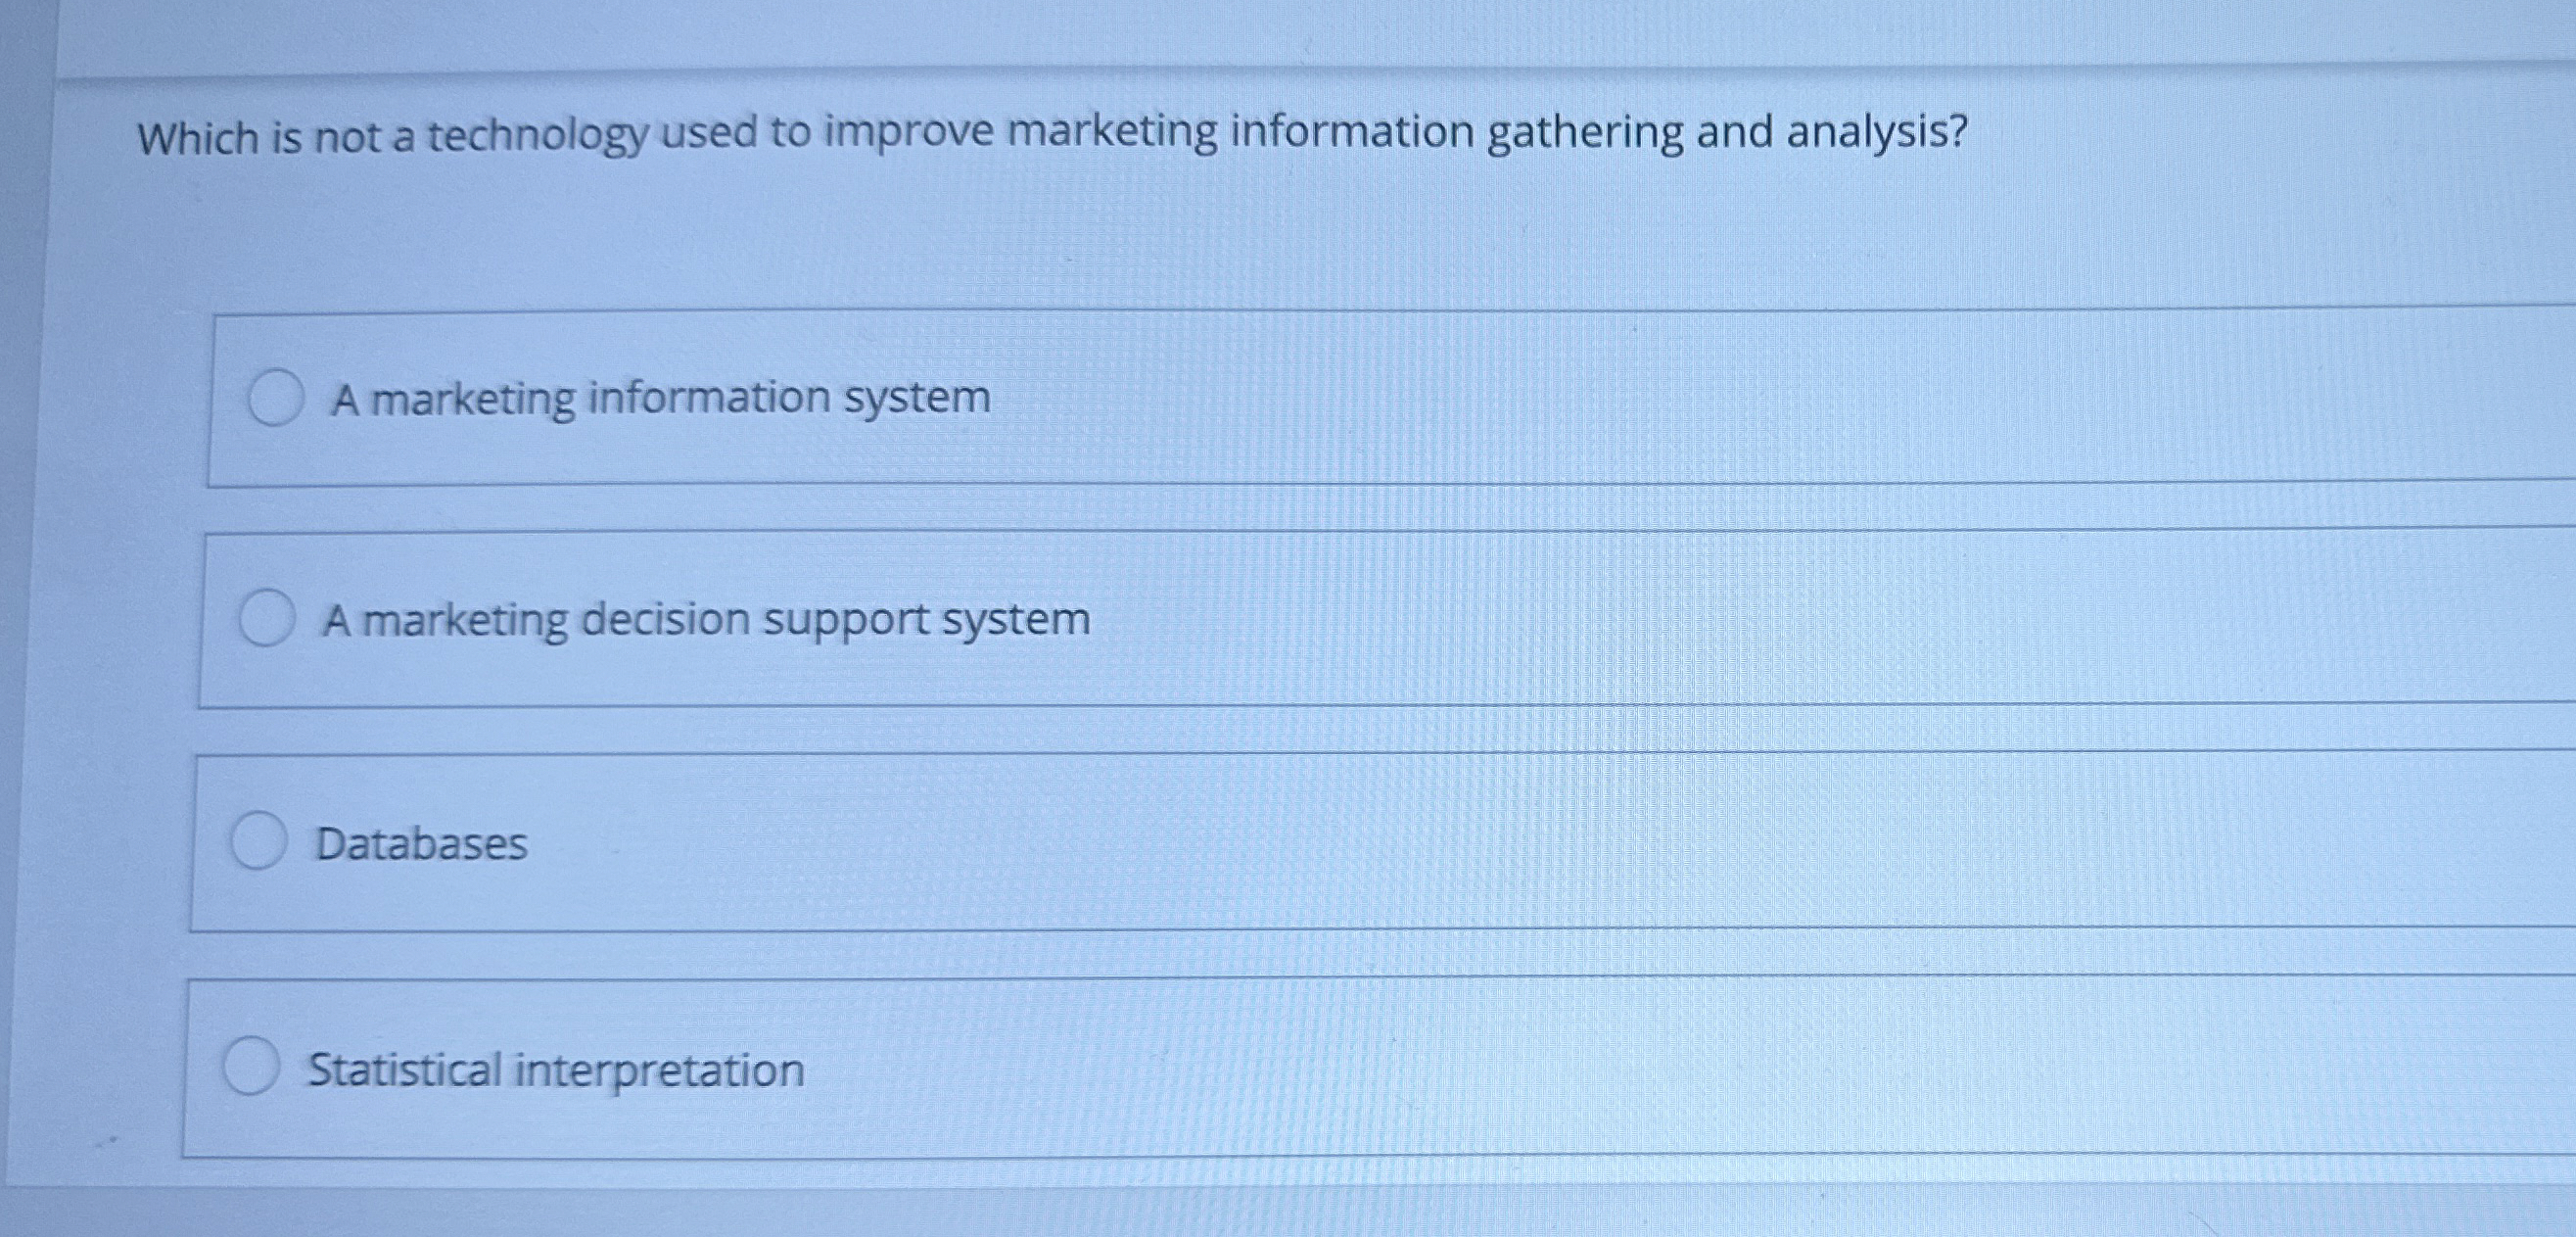
Task: Select the 'A marketing information system' radio button
Action: click(275, 400)
